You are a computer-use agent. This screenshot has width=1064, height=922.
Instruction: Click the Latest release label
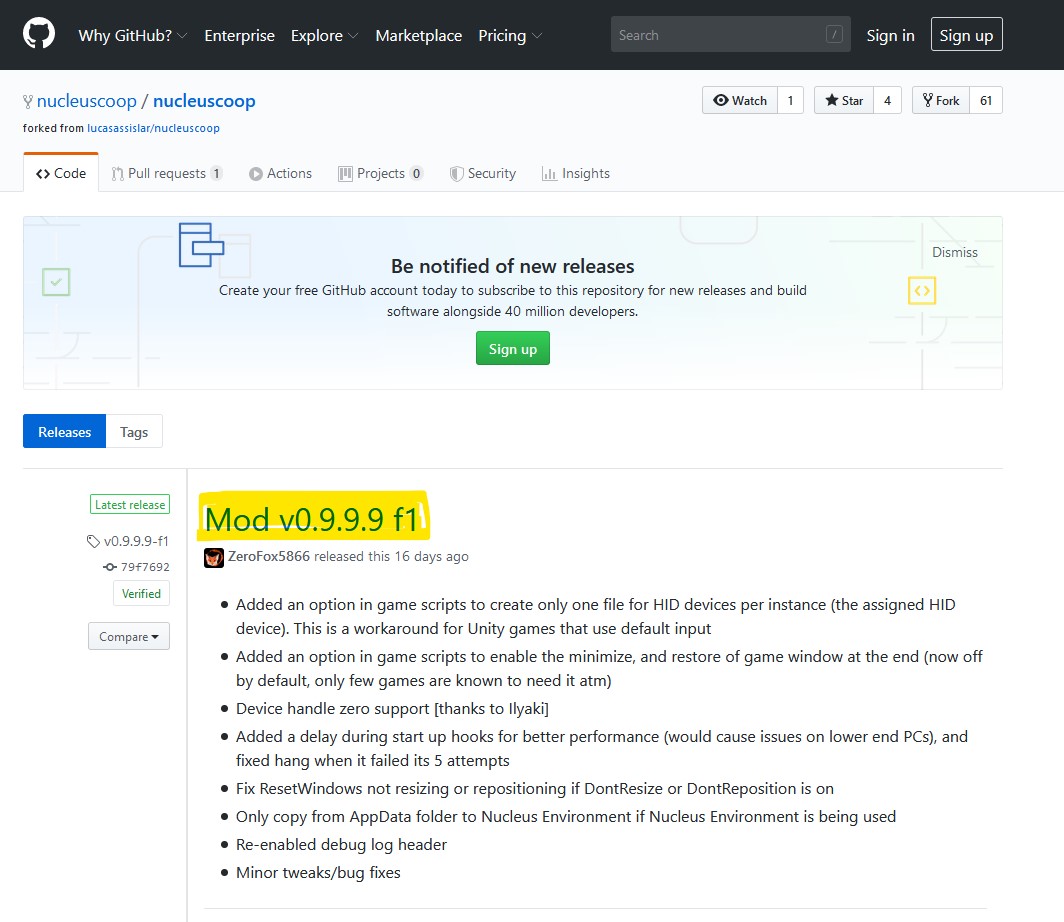(x=130, y=505)
